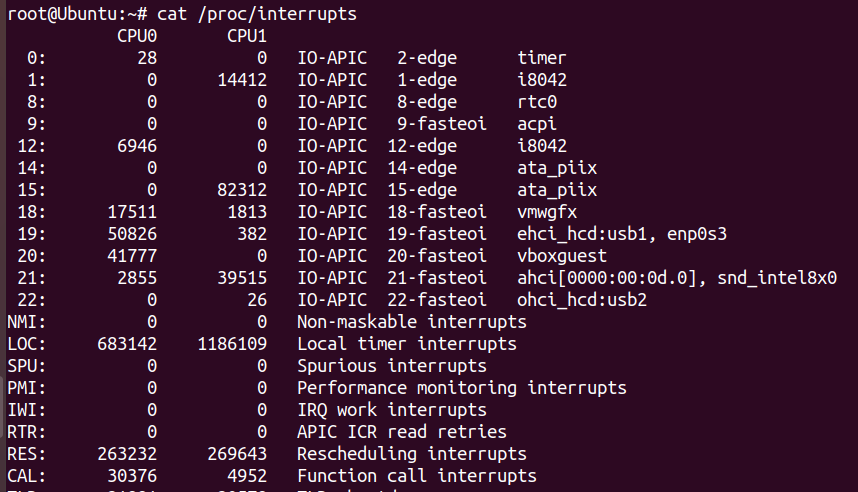
Task: Click the IRQ work interrupts text
Action: (x=392, y=410)
